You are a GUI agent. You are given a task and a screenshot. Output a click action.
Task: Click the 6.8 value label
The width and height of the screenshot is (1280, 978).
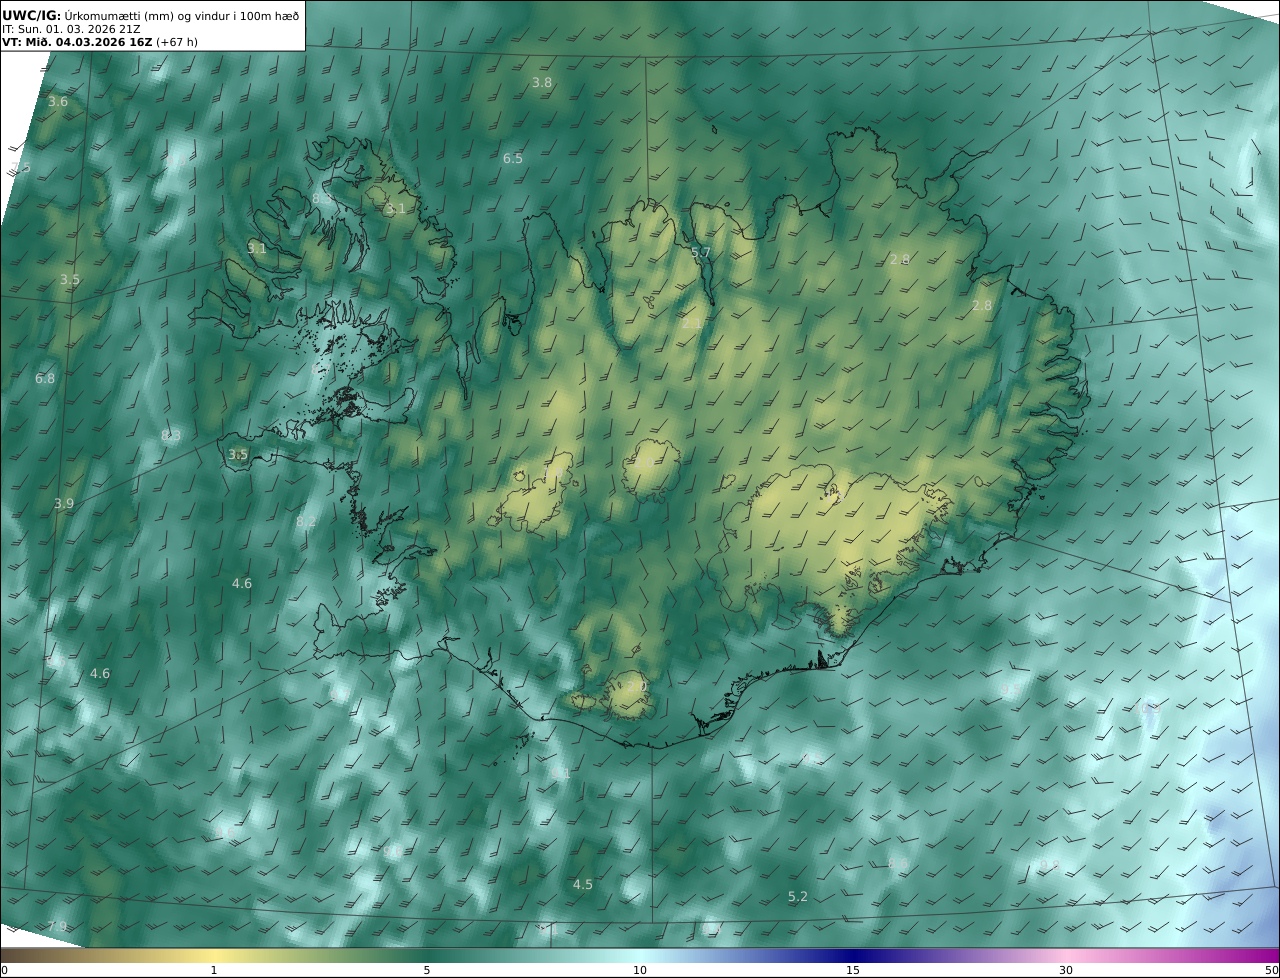[x=45, y=379]
